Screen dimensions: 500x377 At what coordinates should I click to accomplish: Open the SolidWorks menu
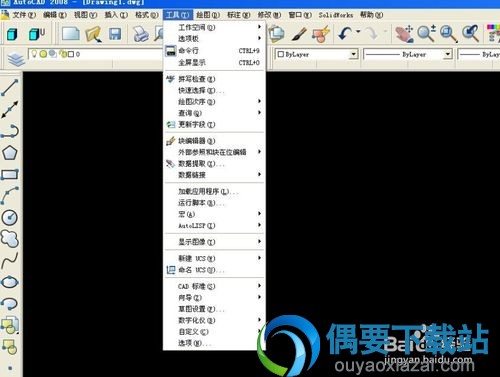click(335, 15)
